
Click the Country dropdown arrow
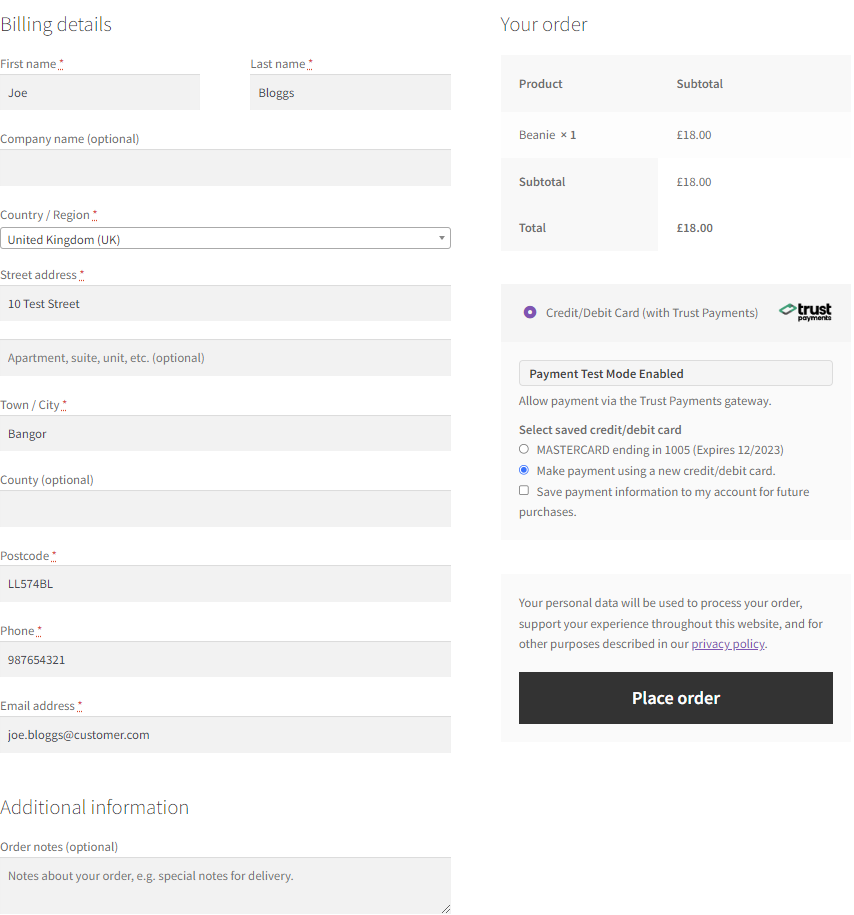point(441,239)
